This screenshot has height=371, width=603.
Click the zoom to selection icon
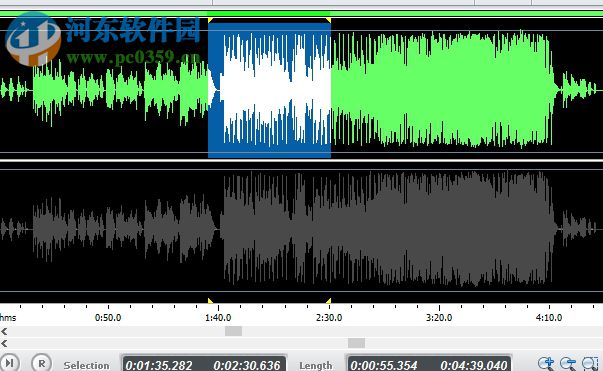(x=590, y=363)
